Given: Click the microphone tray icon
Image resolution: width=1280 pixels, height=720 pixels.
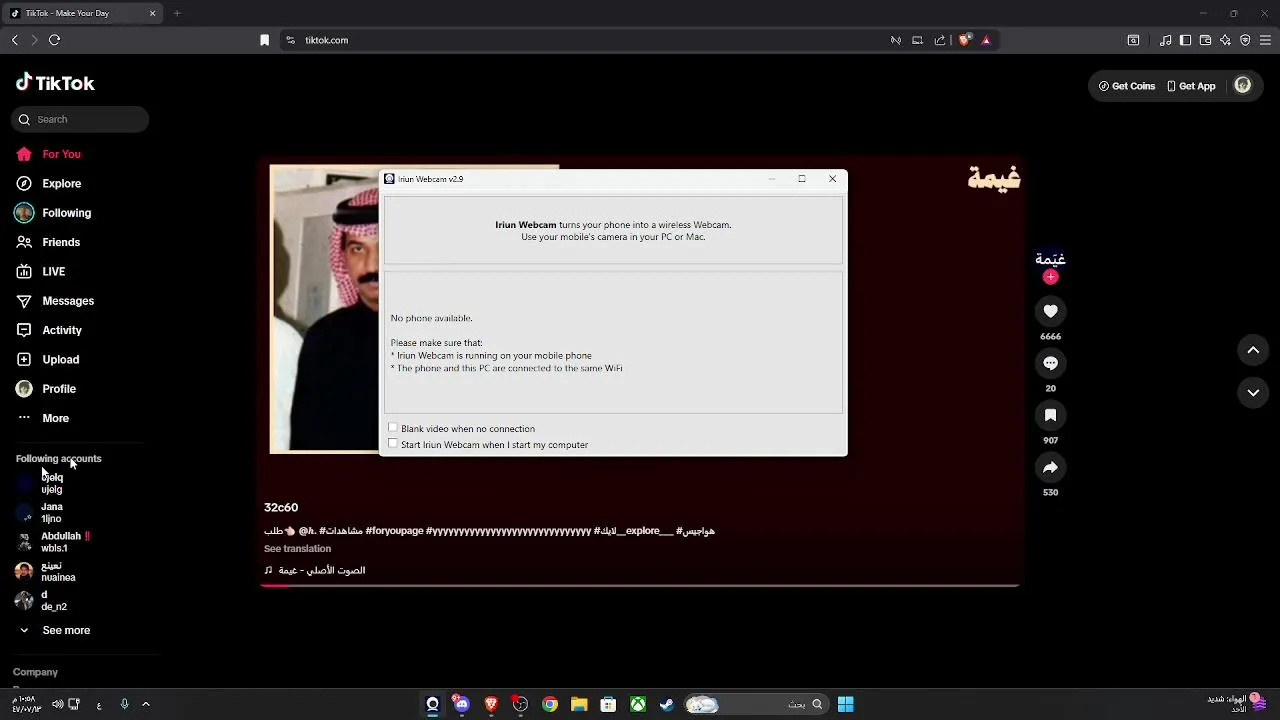Looking at the screenshot, I should [x=124, y=704].
